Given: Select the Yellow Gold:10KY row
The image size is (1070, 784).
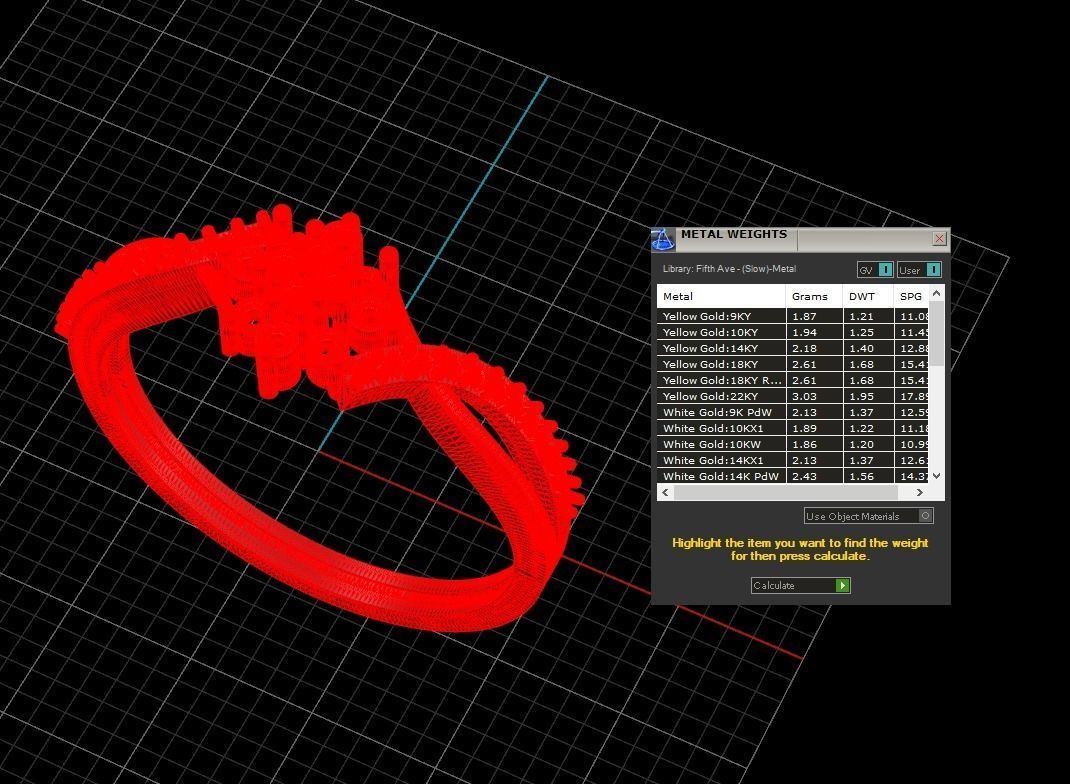Looking at the screenshot, I should coord(793,332).
